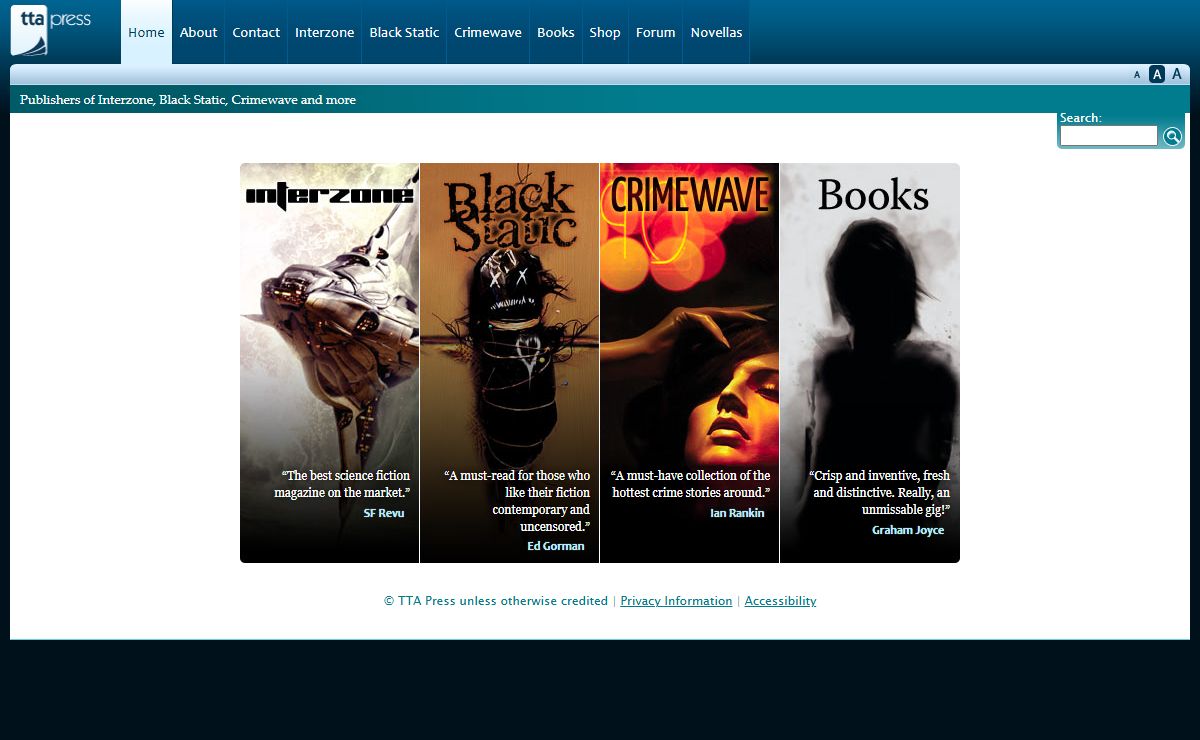Viewport: 1200px width, 740px height.
Task: Open the Books cover panel
Action: [x=870, y=363]
